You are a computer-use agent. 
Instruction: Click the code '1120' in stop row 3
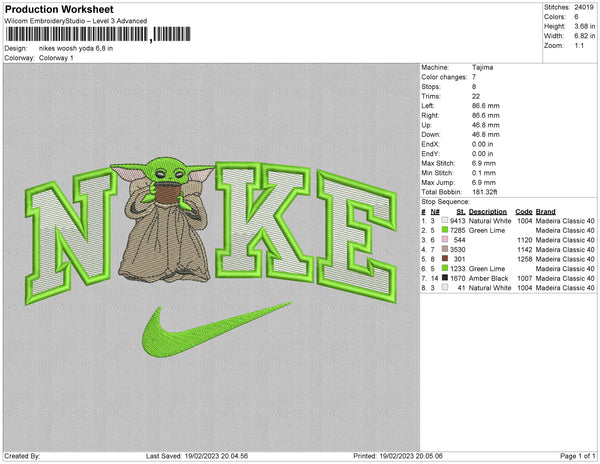pyautogui.click(x=525, y=240)
